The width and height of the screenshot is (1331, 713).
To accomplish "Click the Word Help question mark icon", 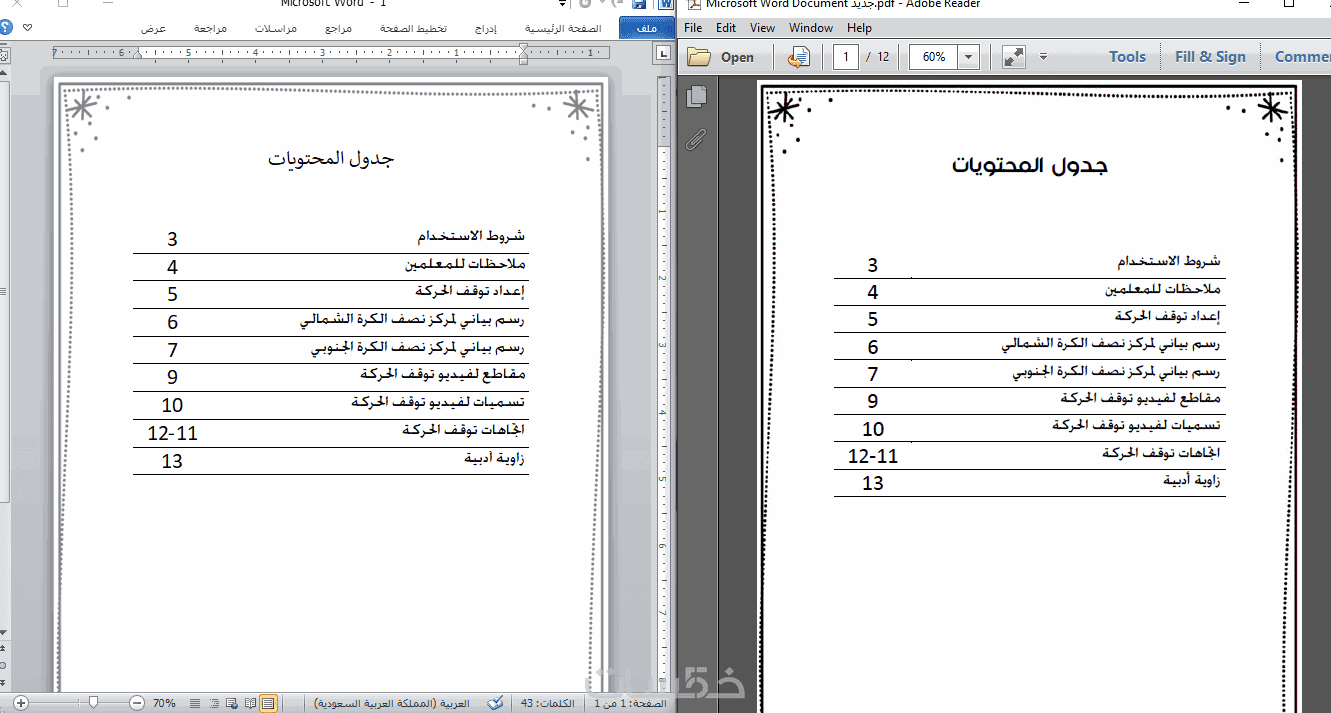I will 5,27.
